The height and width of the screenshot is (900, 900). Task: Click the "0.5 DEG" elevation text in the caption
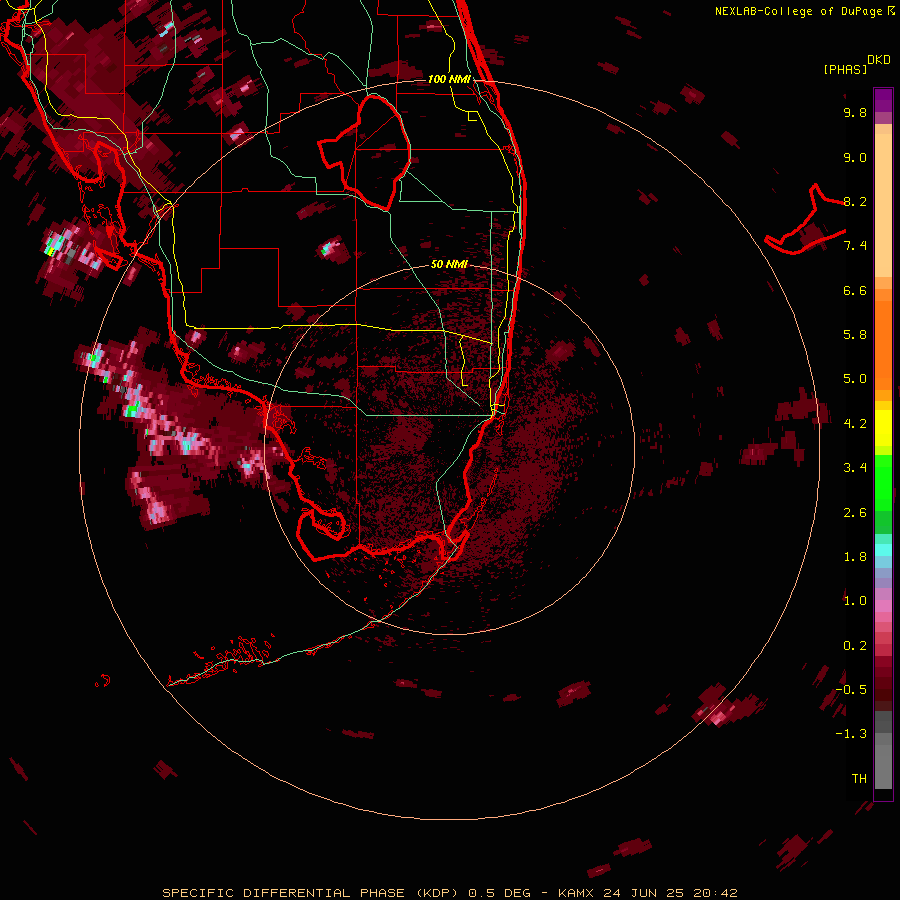[499, 893]
